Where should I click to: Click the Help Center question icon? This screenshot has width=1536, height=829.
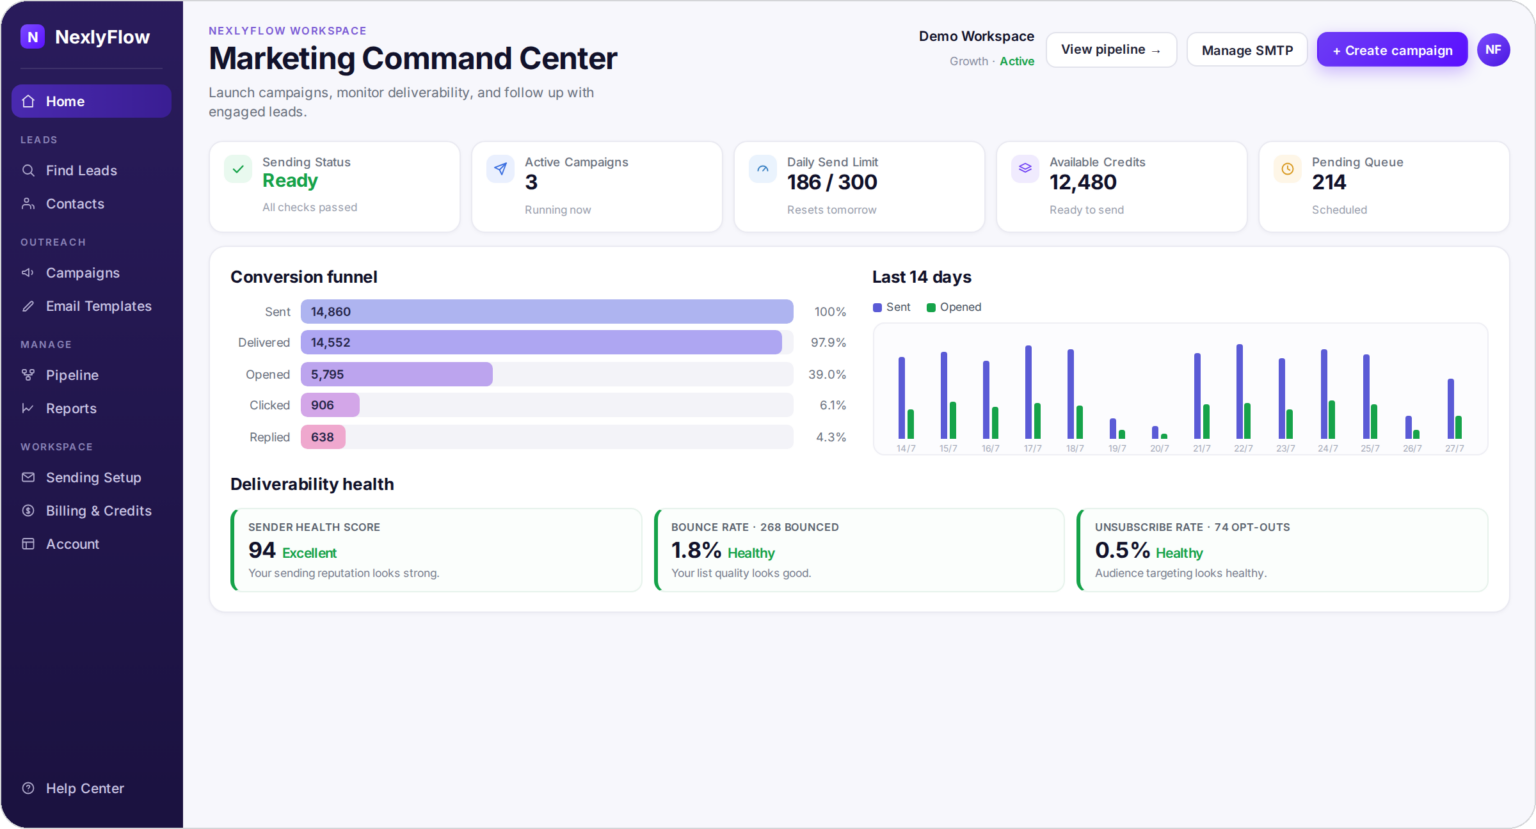[28, 788]
